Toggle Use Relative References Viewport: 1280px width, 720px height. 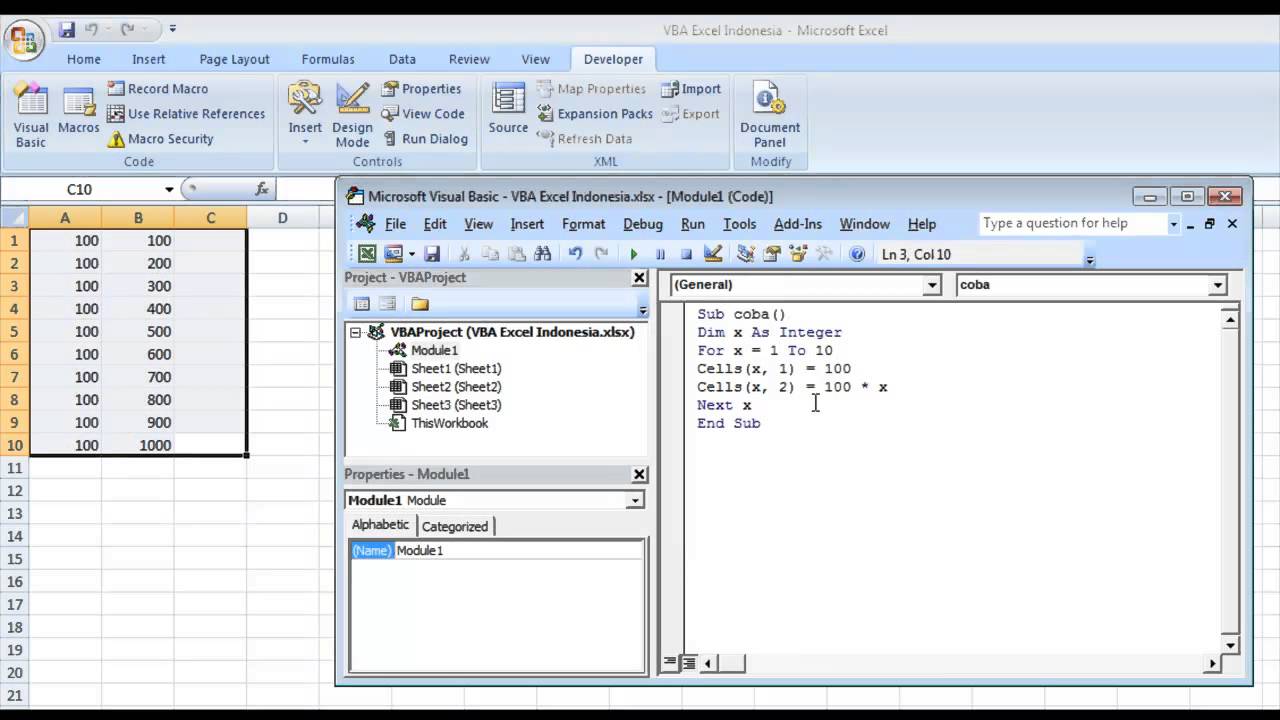[x=186, y=114]
